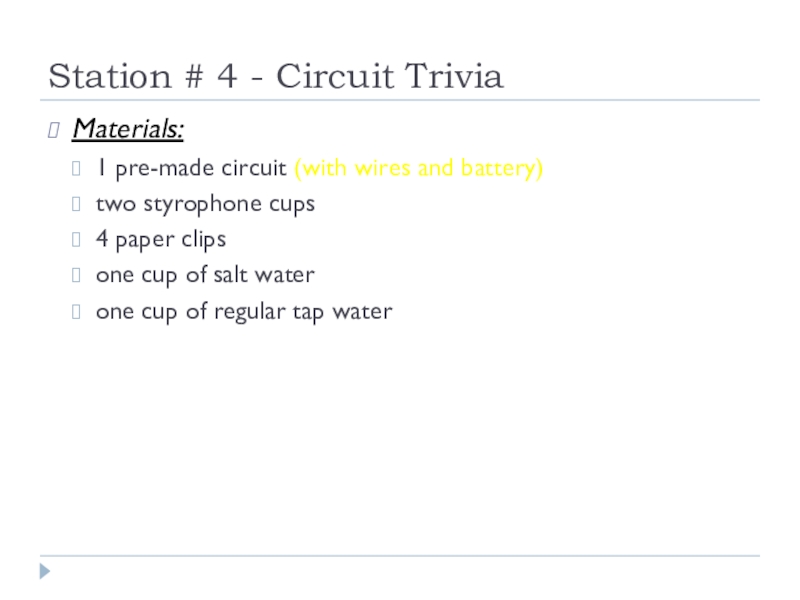This screenshot has width=800, height=600.
Task: Click 'one cup of regular tap water' text
Action: click(x=244, y=311)
